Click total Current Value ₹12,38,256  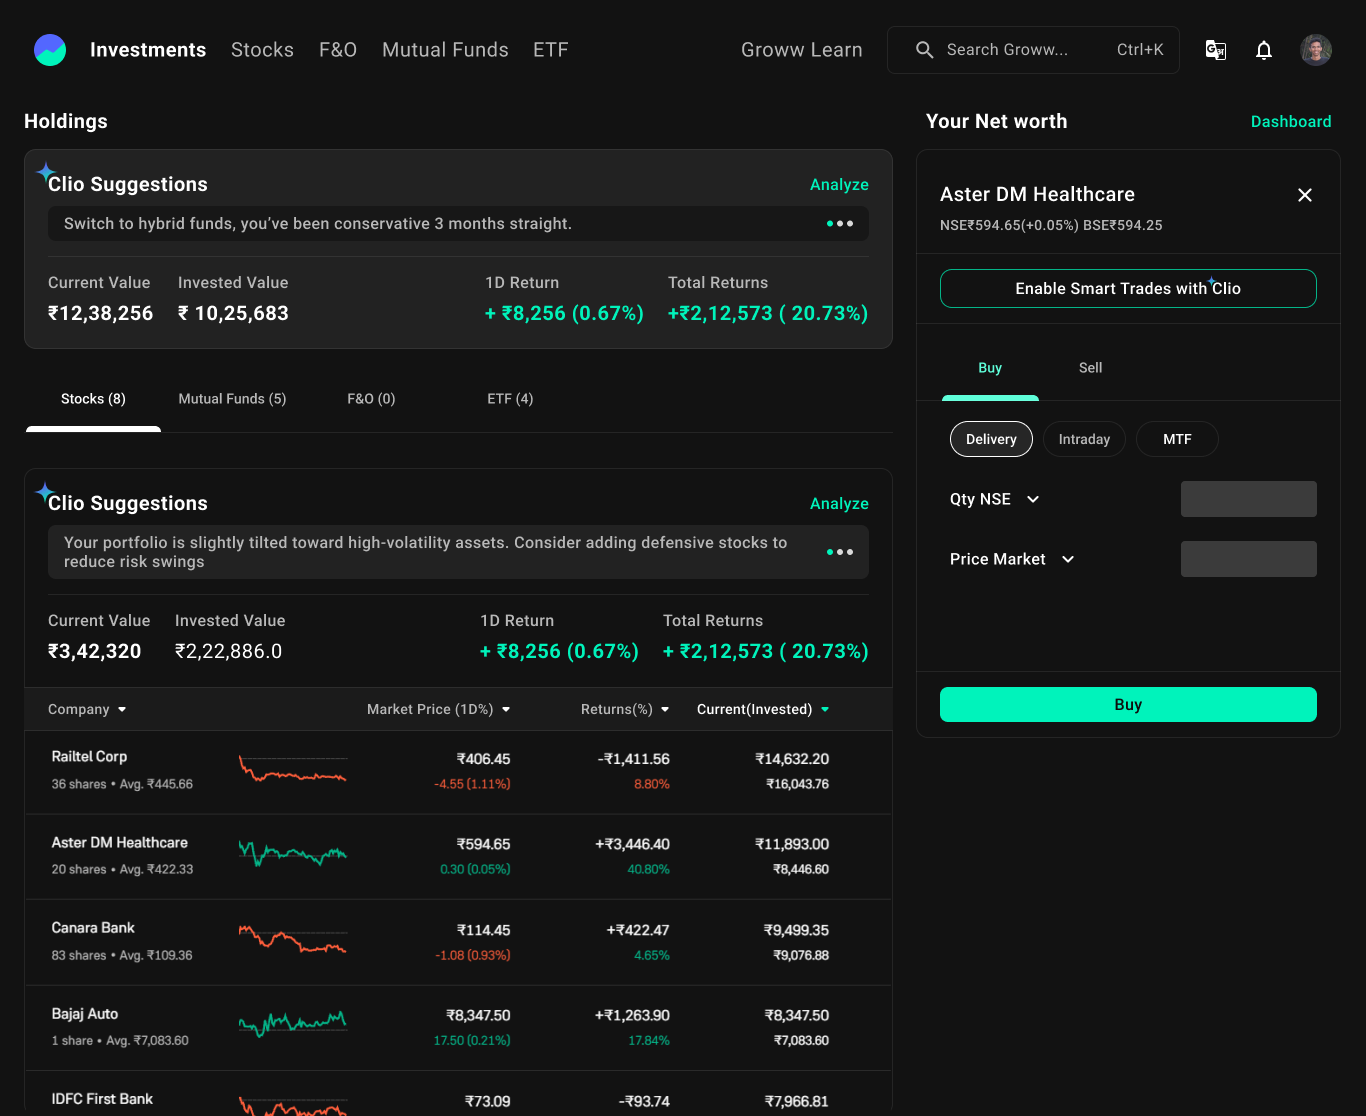[100, 313]
